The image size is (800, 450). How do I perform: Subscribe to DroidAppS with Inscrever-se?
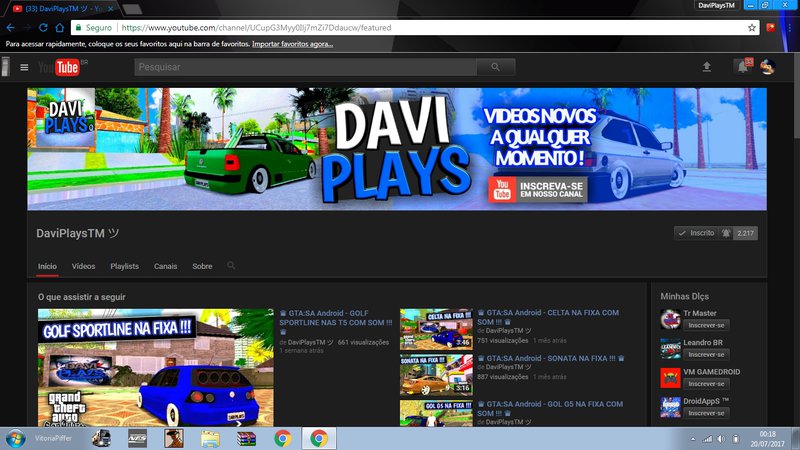pos(706,413)
